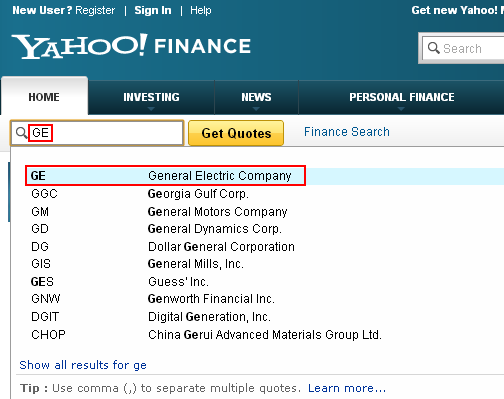Pick the GGC Georgia Gulf Corp. suggestion
Viewport: 504px width, 399px height.
[265, 194]
